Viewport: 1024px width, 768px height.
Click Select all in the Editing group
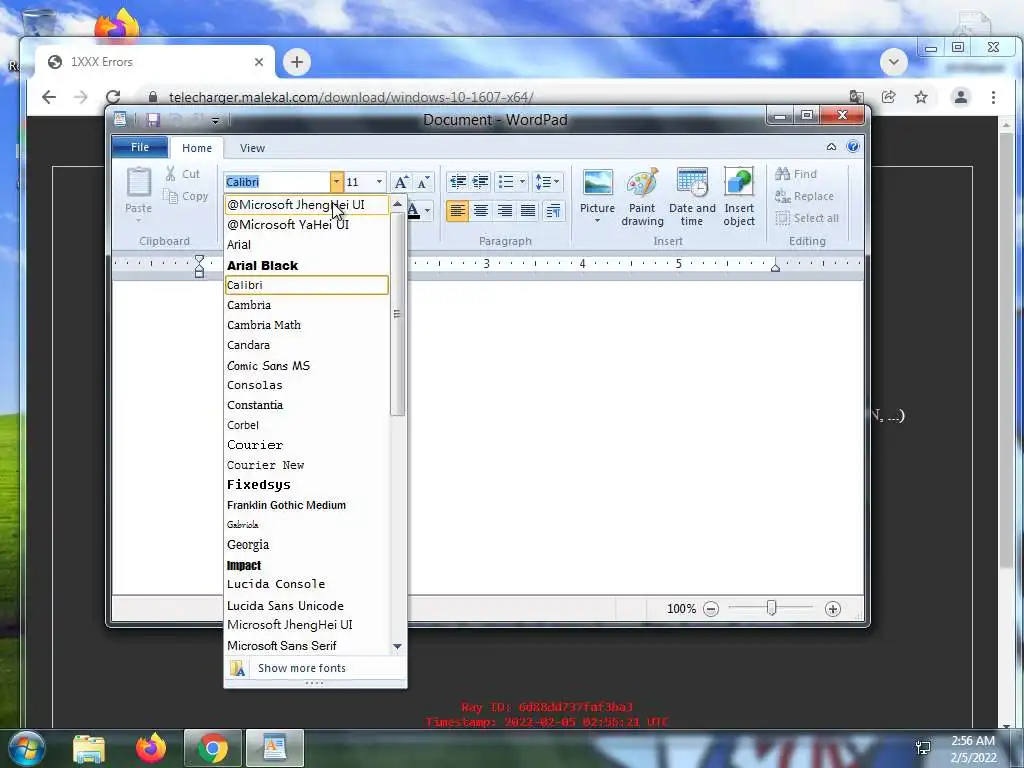pos(807,218)
